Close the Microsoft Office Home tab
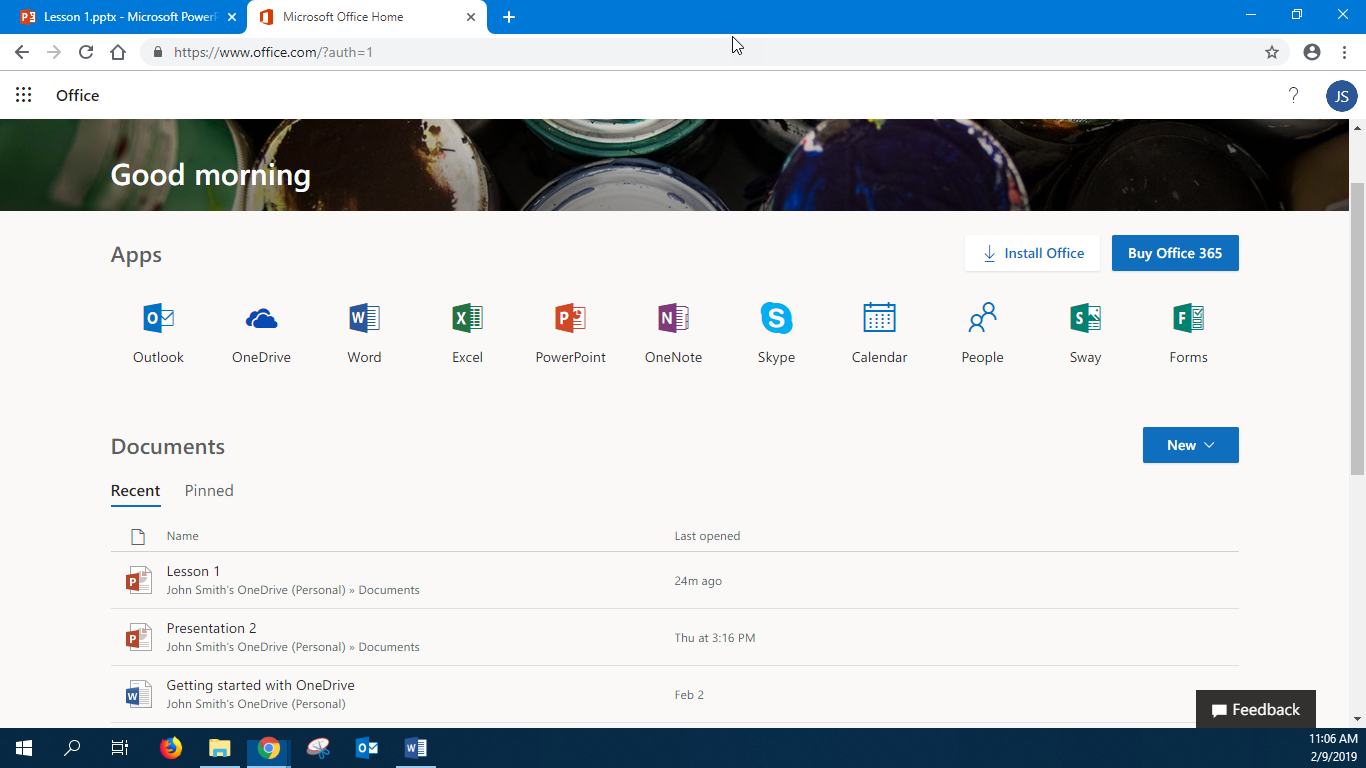This screenshot has width=1366, height=768. [471, 17]
